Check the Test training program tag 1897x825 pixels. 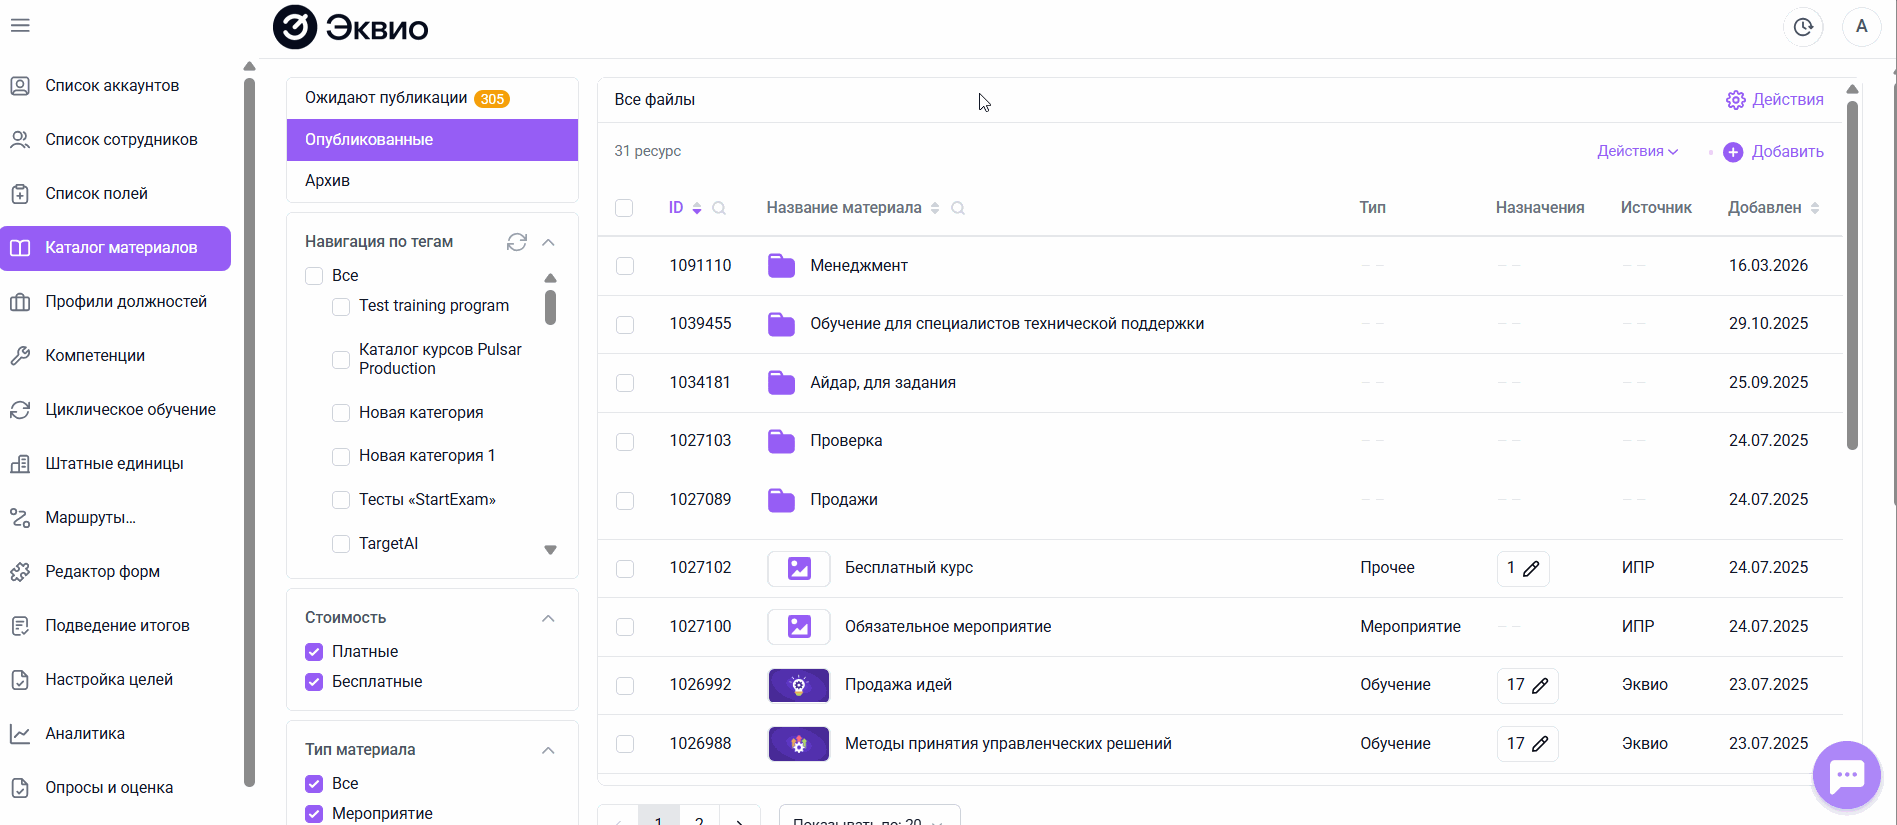tap(341, 306)
